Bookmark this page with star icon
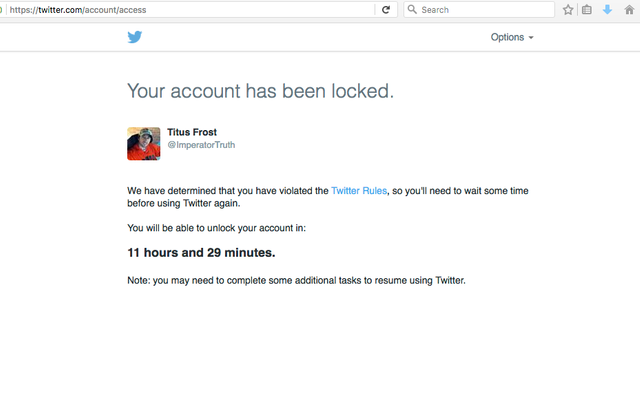Image resolution: width=640 pixels, height=409 pixels. click(568, 10)
